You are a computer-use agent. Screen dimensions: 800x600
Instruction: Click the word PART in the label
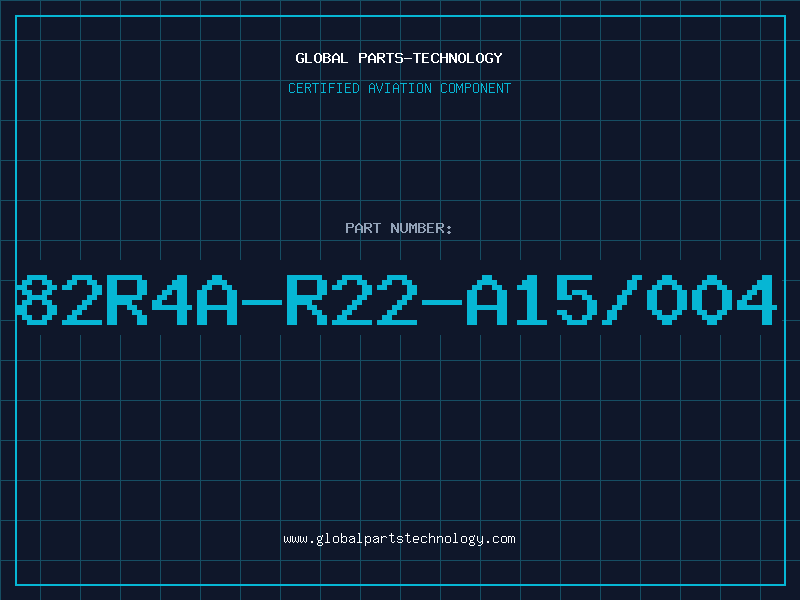363,228
